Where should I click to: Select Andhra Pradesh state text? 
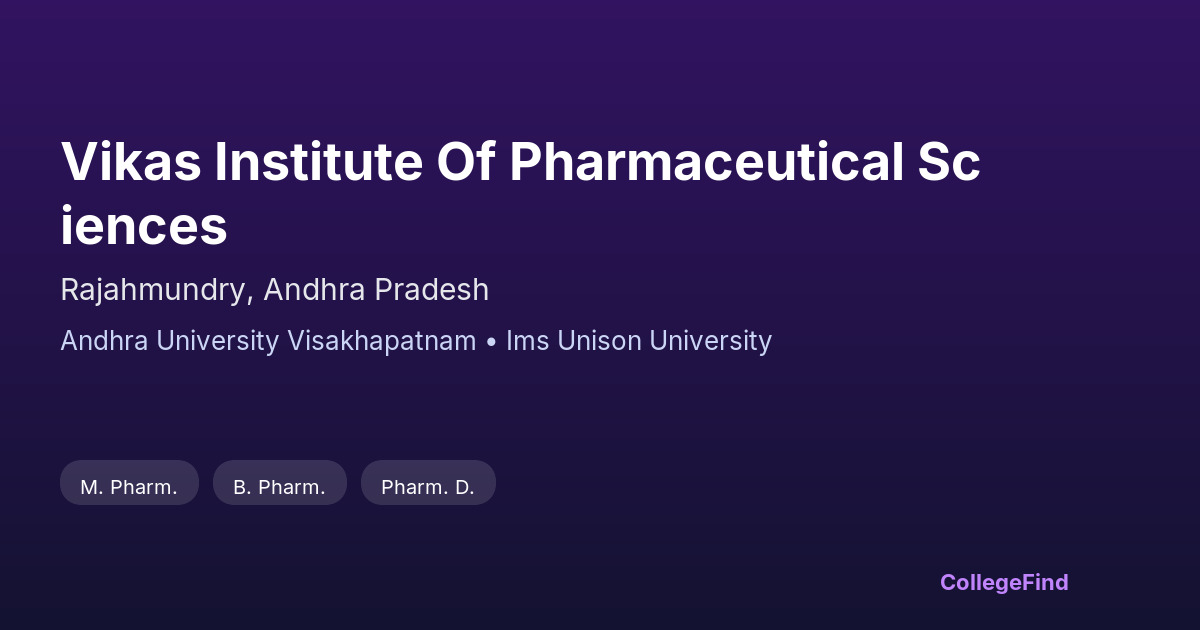pos(377,290)
